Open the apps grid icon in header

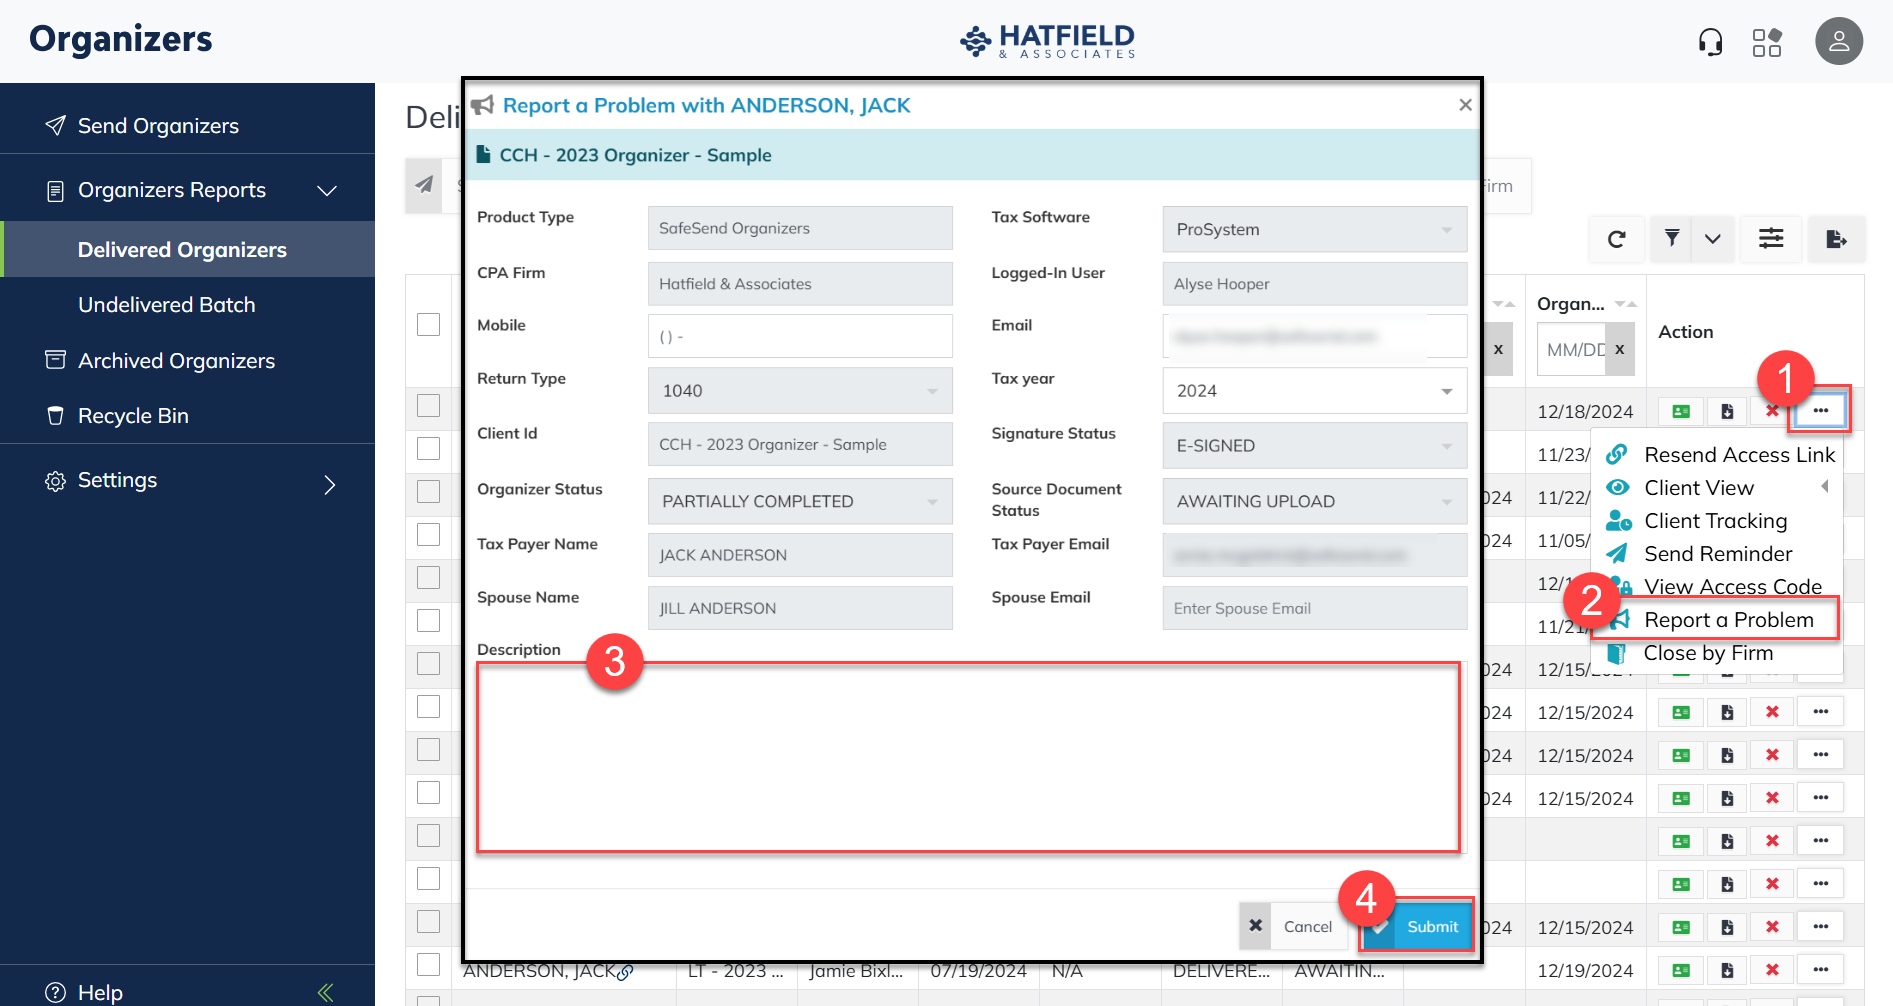tap(1767, 42)
